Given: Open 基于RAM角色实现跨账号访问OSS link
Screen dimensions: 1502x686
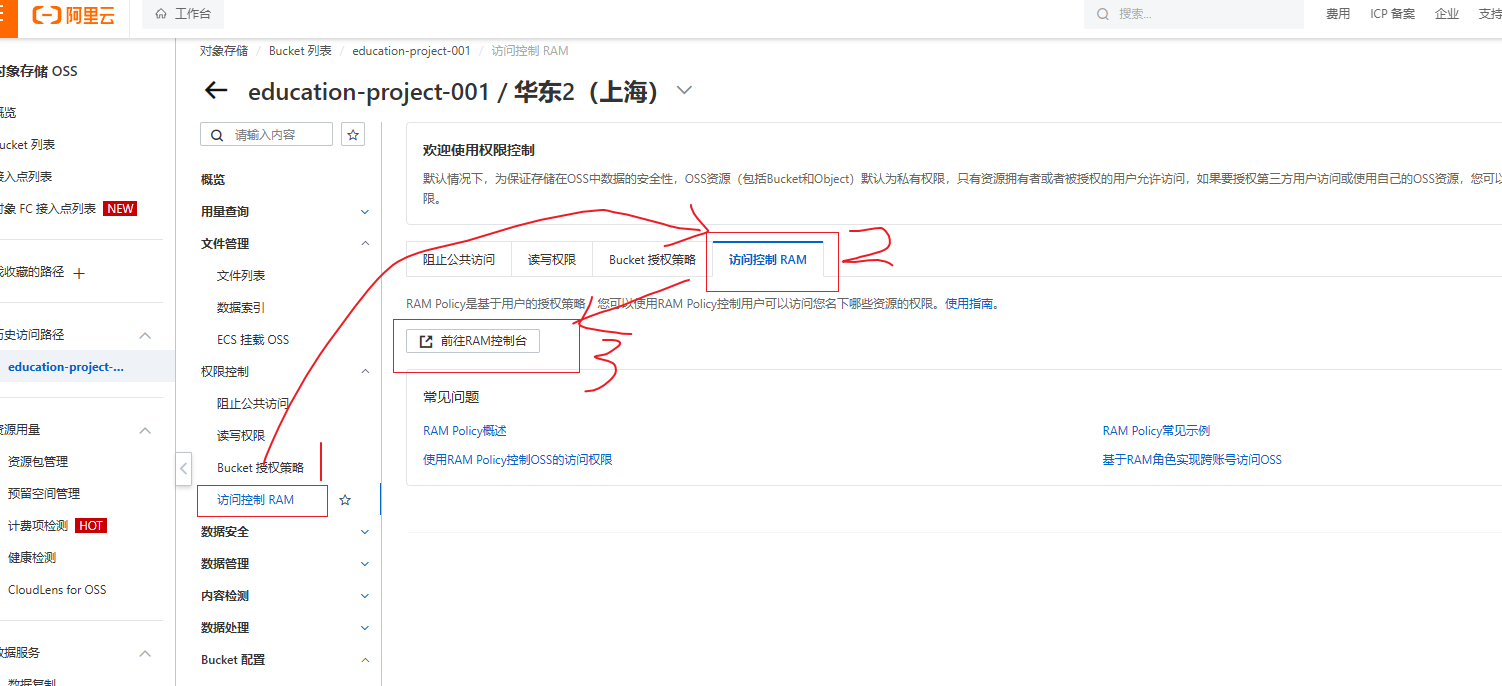Looking at the screenshot, I should click(1192, 460).
